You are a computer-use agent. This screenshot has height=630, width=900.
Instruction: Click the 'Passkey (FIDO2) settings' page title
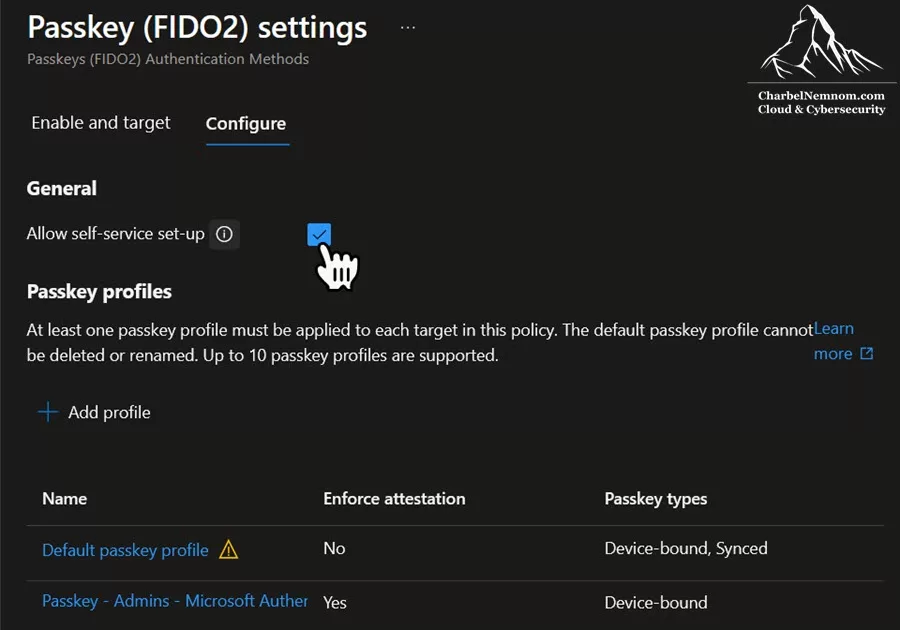197,28
